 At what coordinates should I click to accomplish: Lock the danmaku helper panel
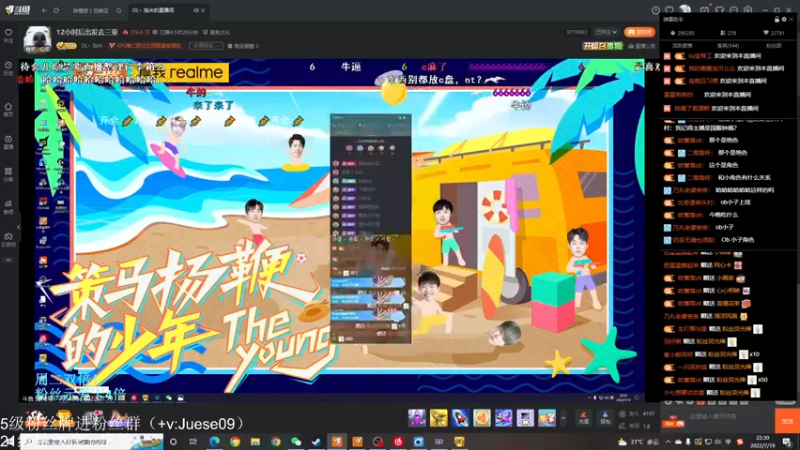[x=777, y=19]
